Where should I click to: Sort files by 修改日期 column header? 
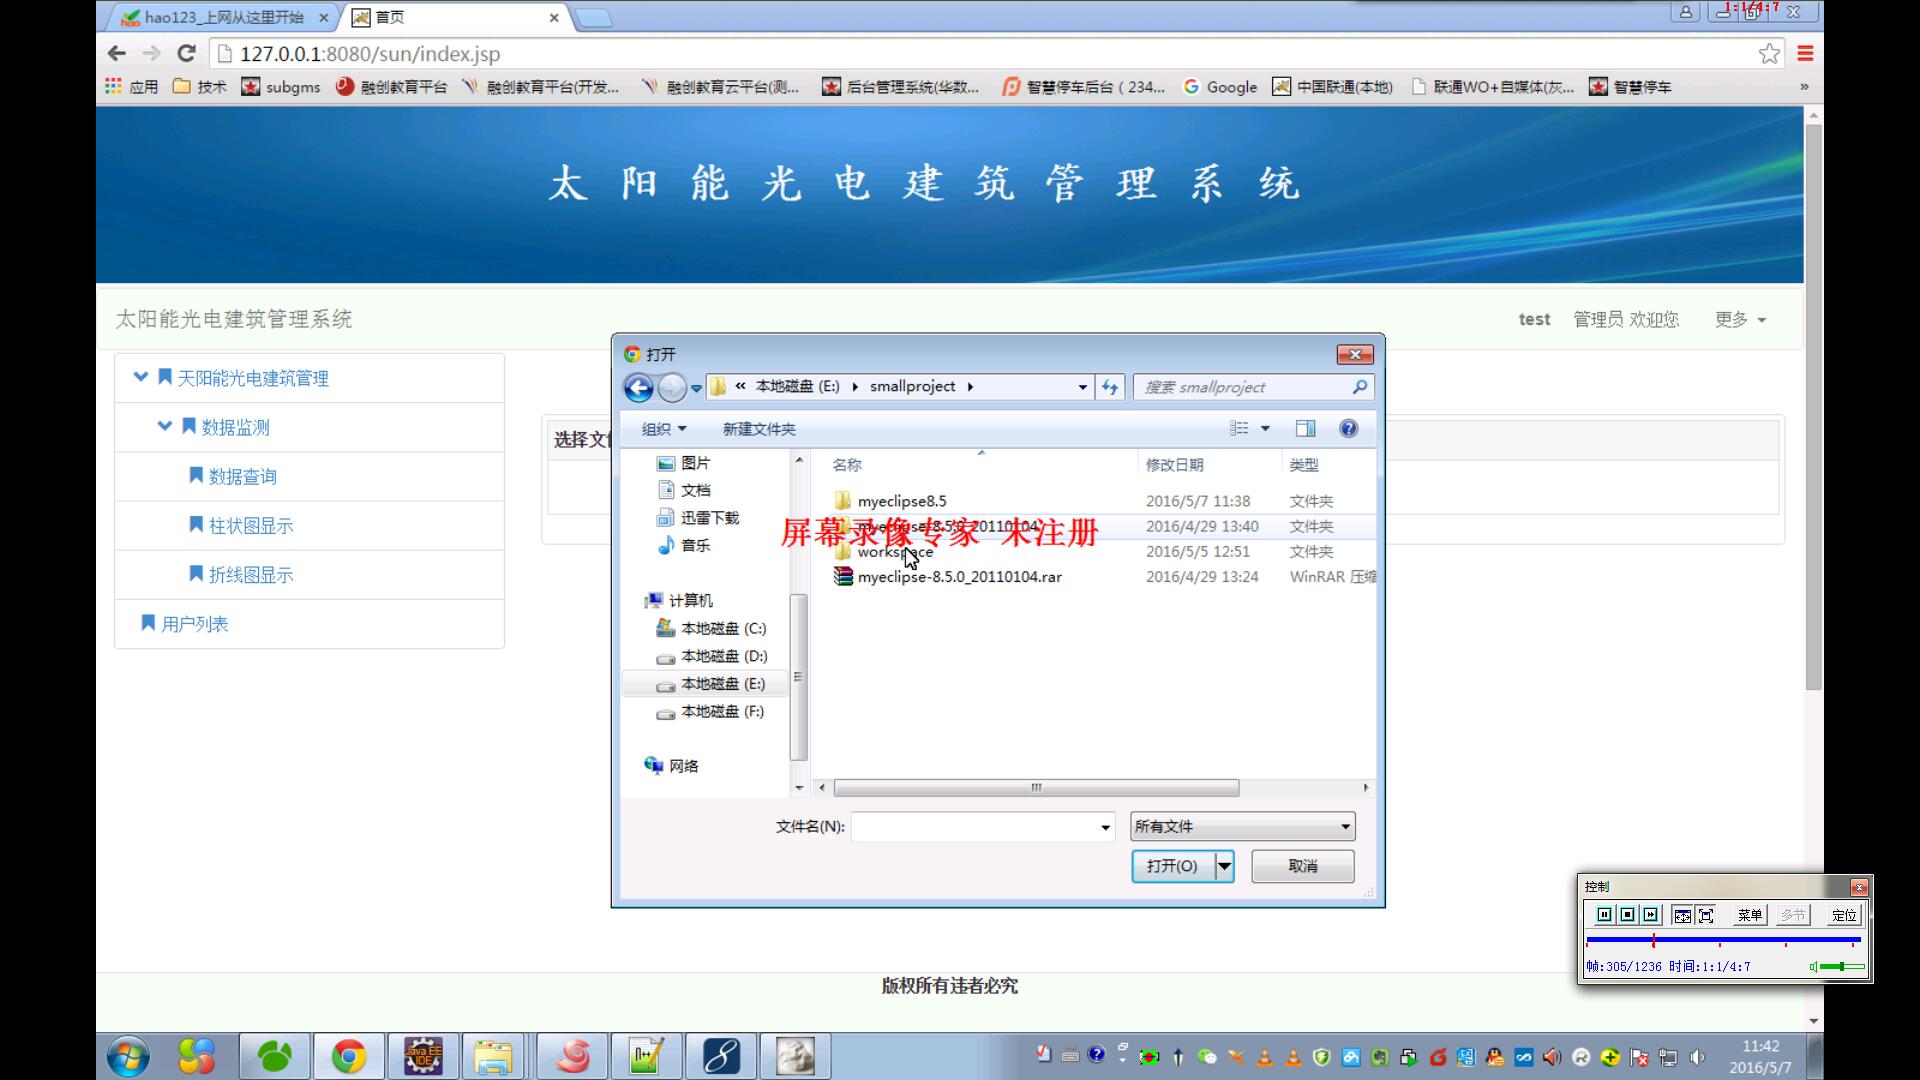(x=1175, y=465)
